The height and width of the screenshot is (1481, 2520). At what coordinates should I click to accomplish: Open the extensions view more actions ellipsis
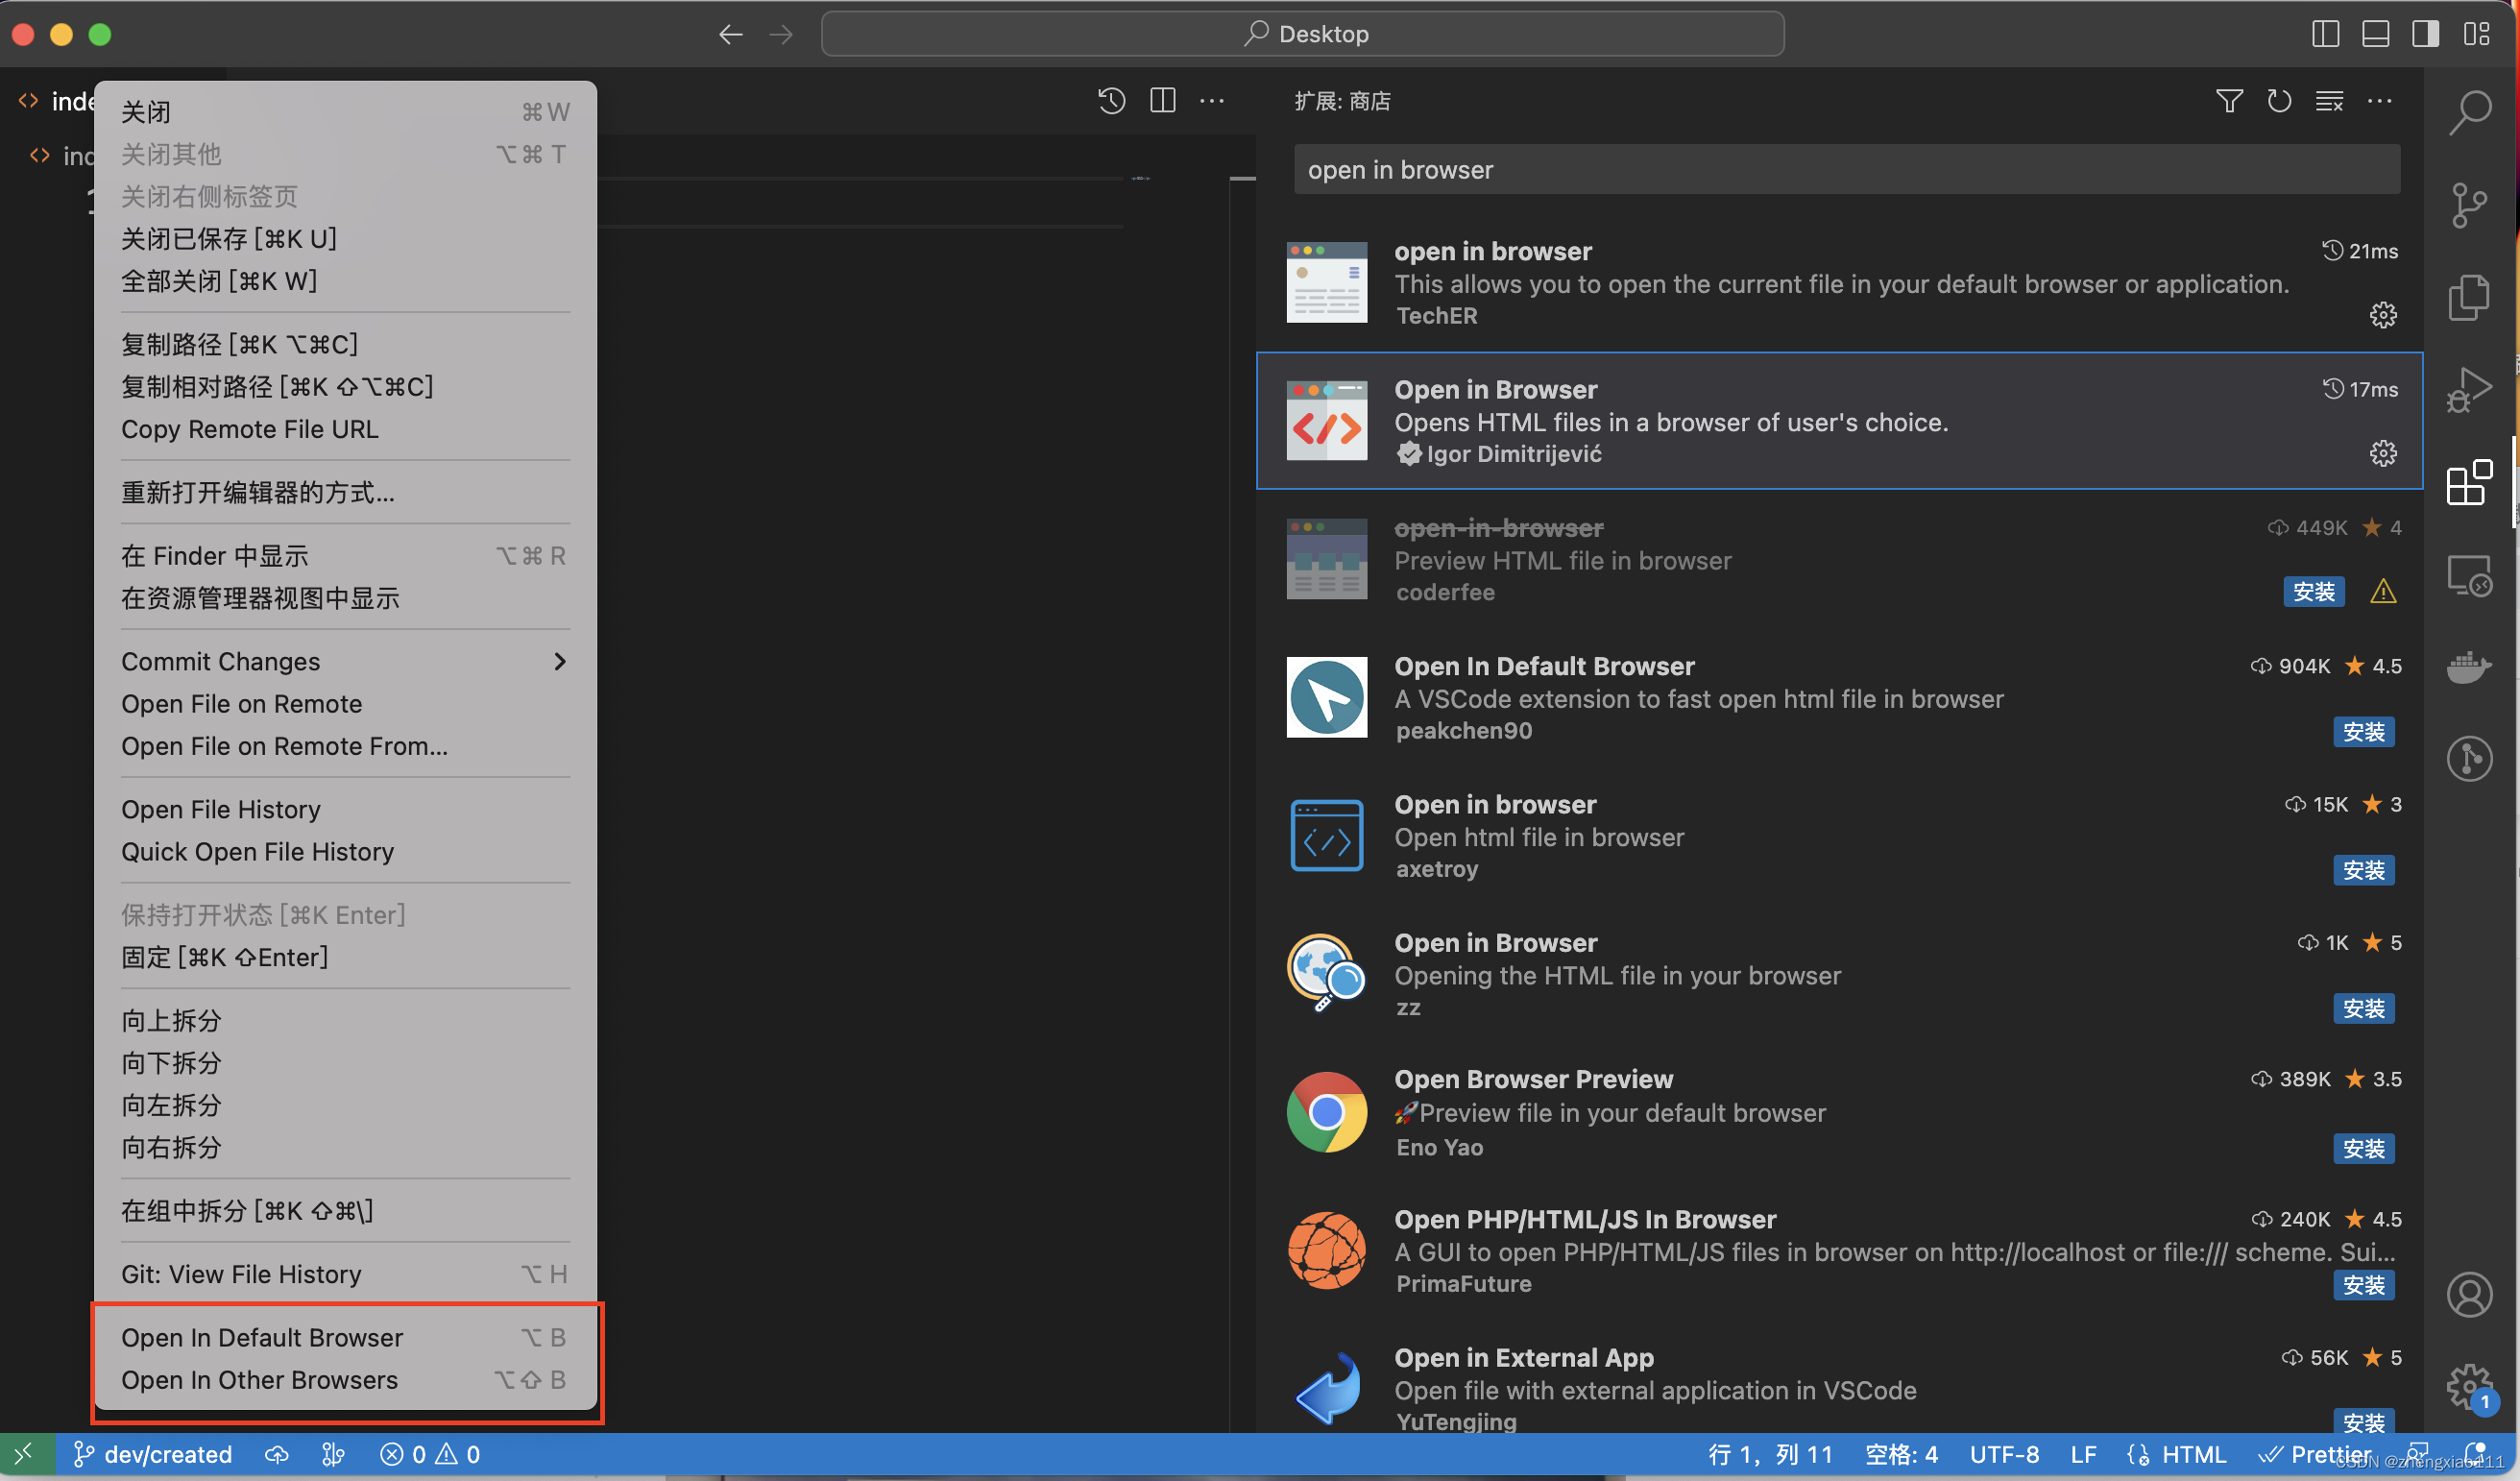point(2380,101)
